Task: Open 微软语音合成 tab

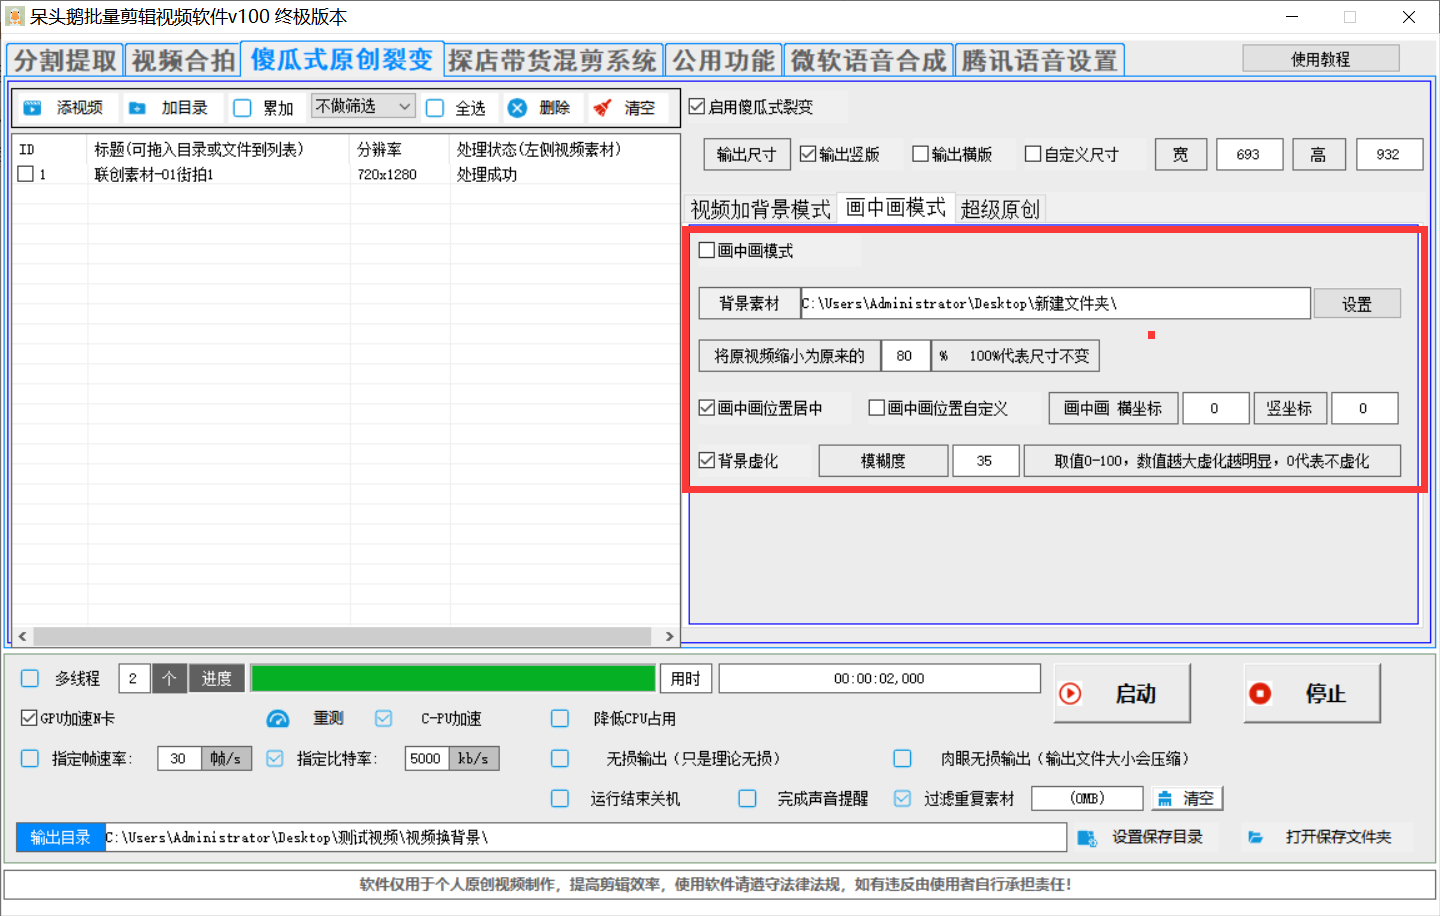Action: (x=868, y=60)
